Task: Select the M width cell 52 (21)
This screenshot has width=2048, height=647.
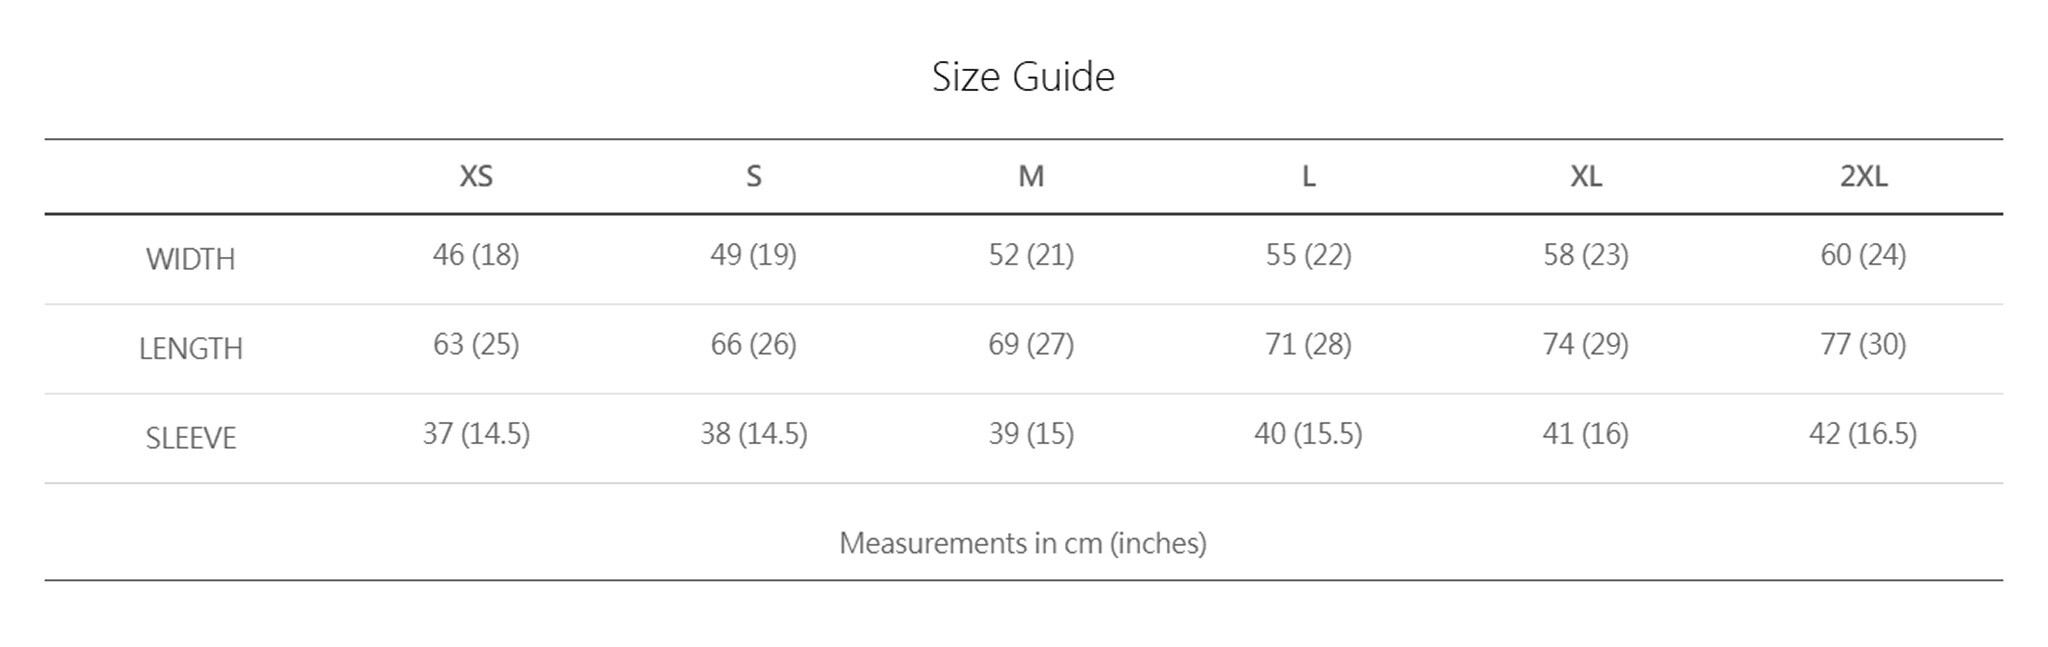Action: tap(1031, 255)
